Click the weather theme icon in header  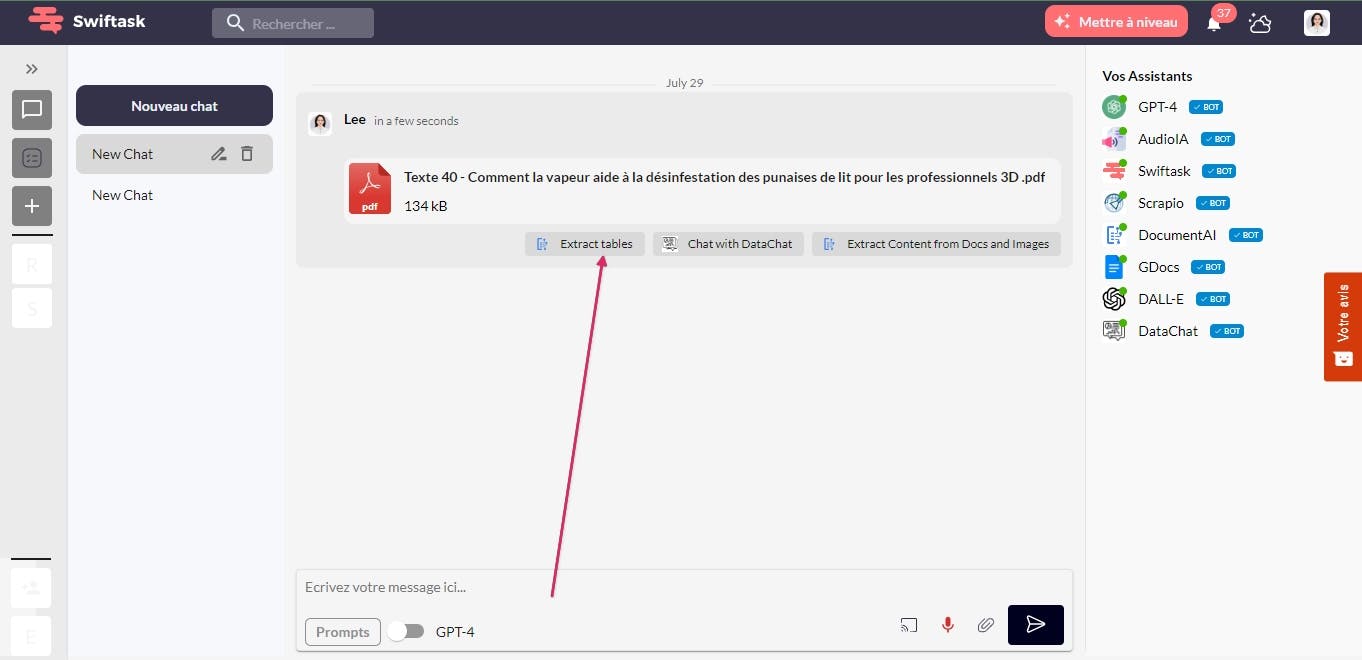pyautogui.click(x=1260, y=23)
